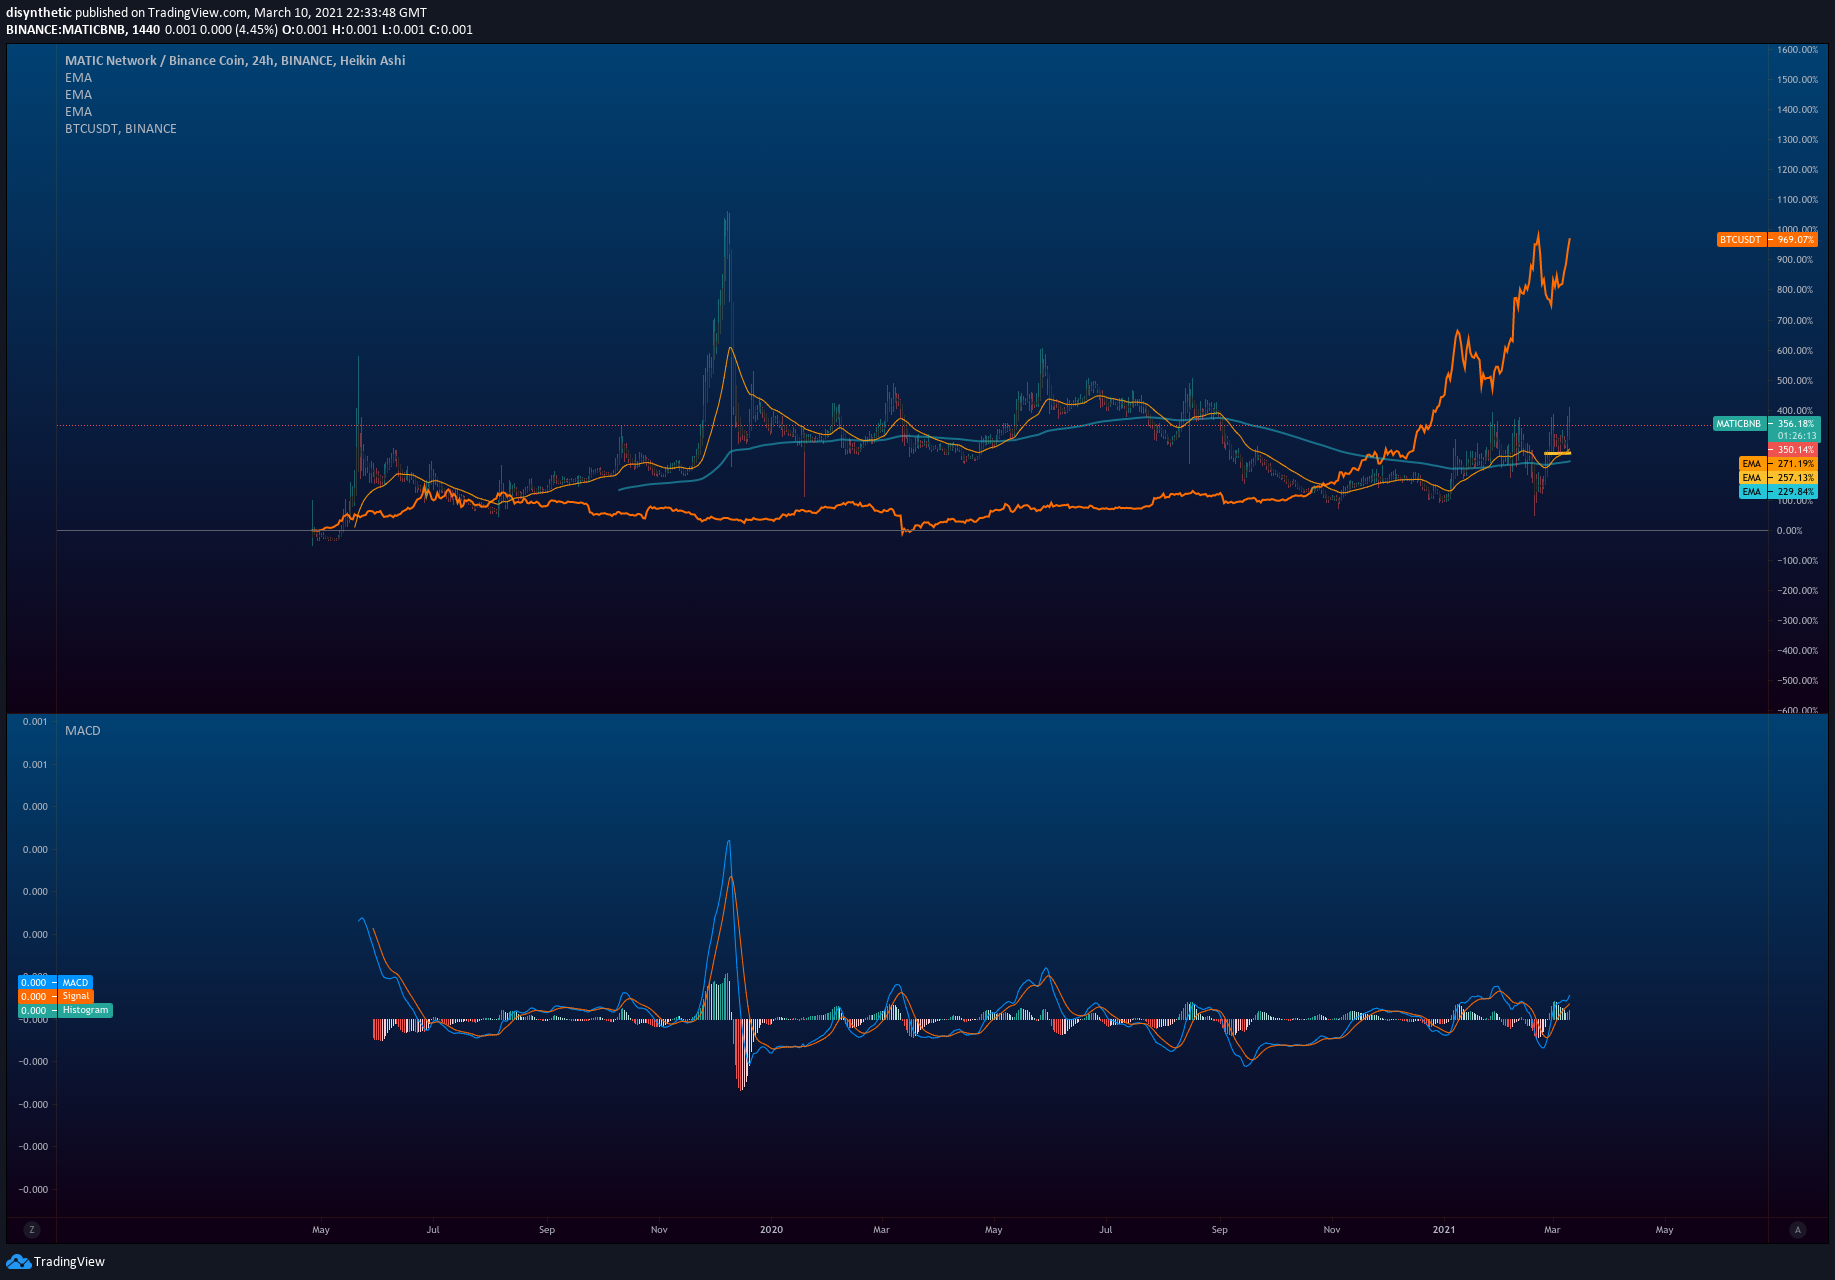Select the orange Signal value label
The image size is (1835, 1280).
pos(56,997)
